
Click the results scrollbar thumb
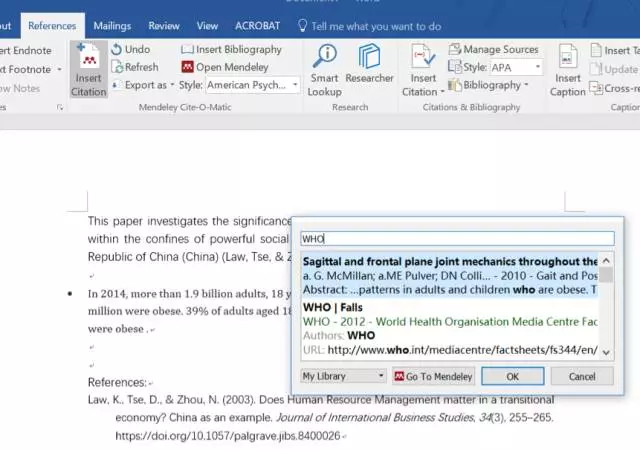[x=606, y=275]
